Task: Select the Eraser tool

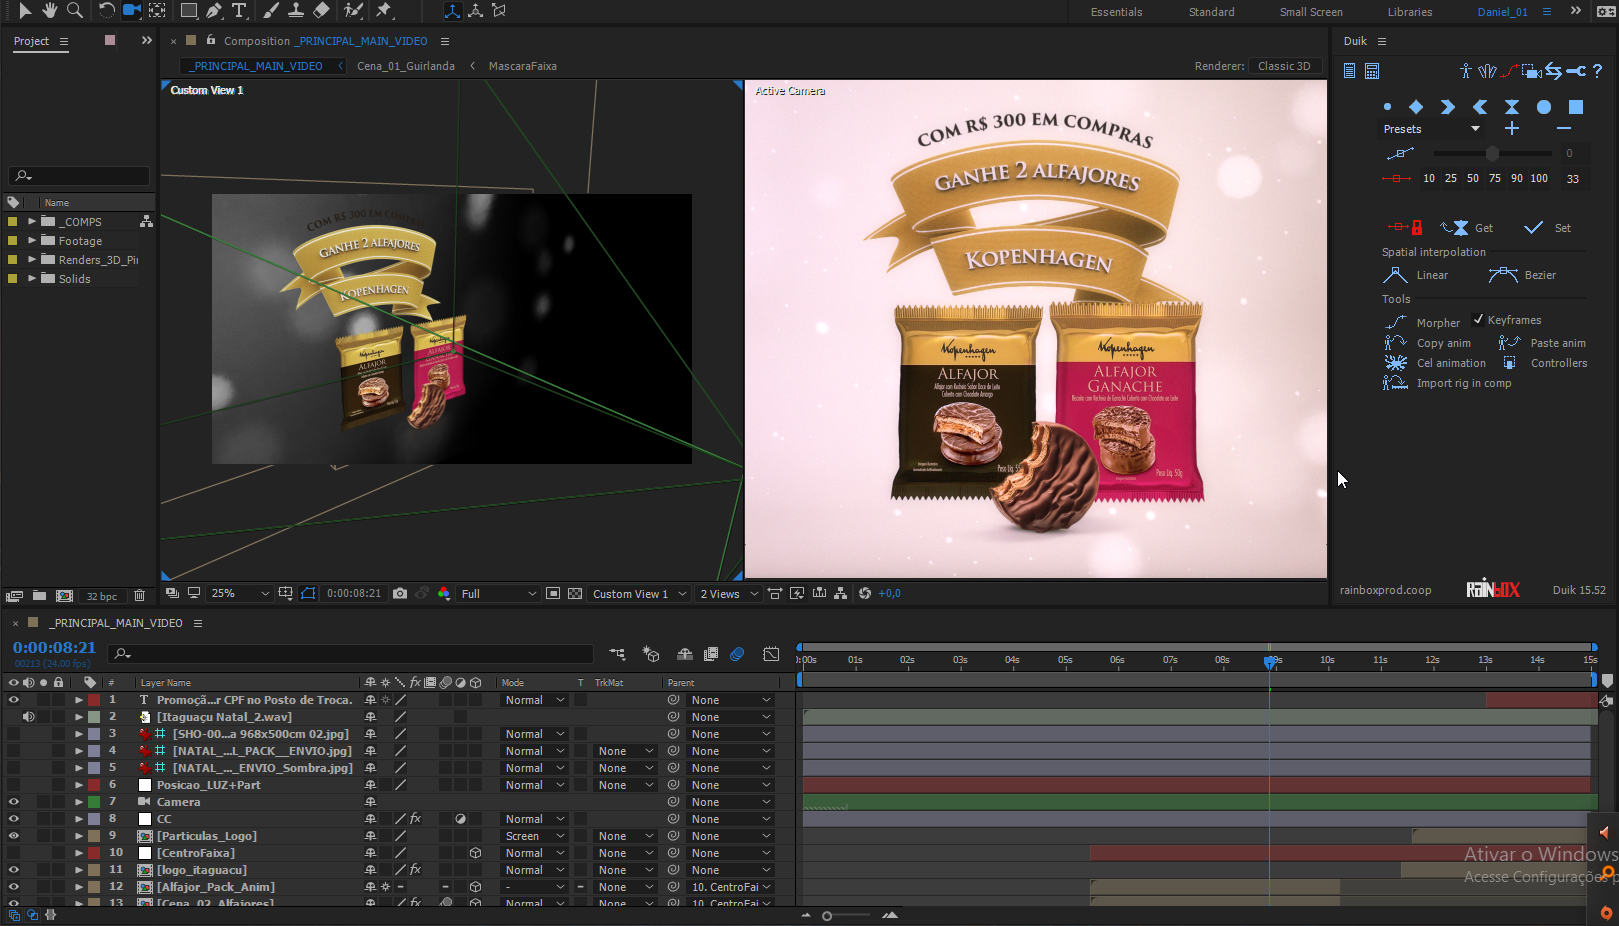Action: tap(321, 11)
